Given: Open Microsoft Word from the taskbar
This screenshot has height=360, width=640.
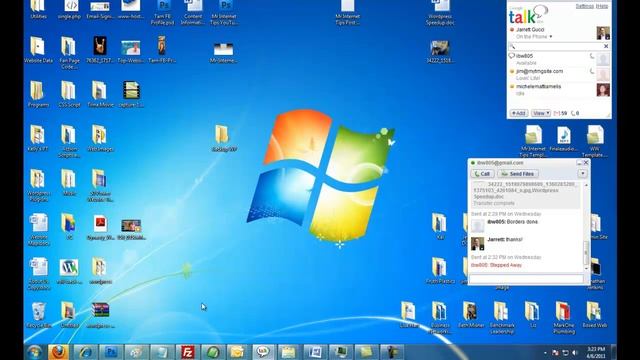Looking at the screenshot, I should (314, 352).
